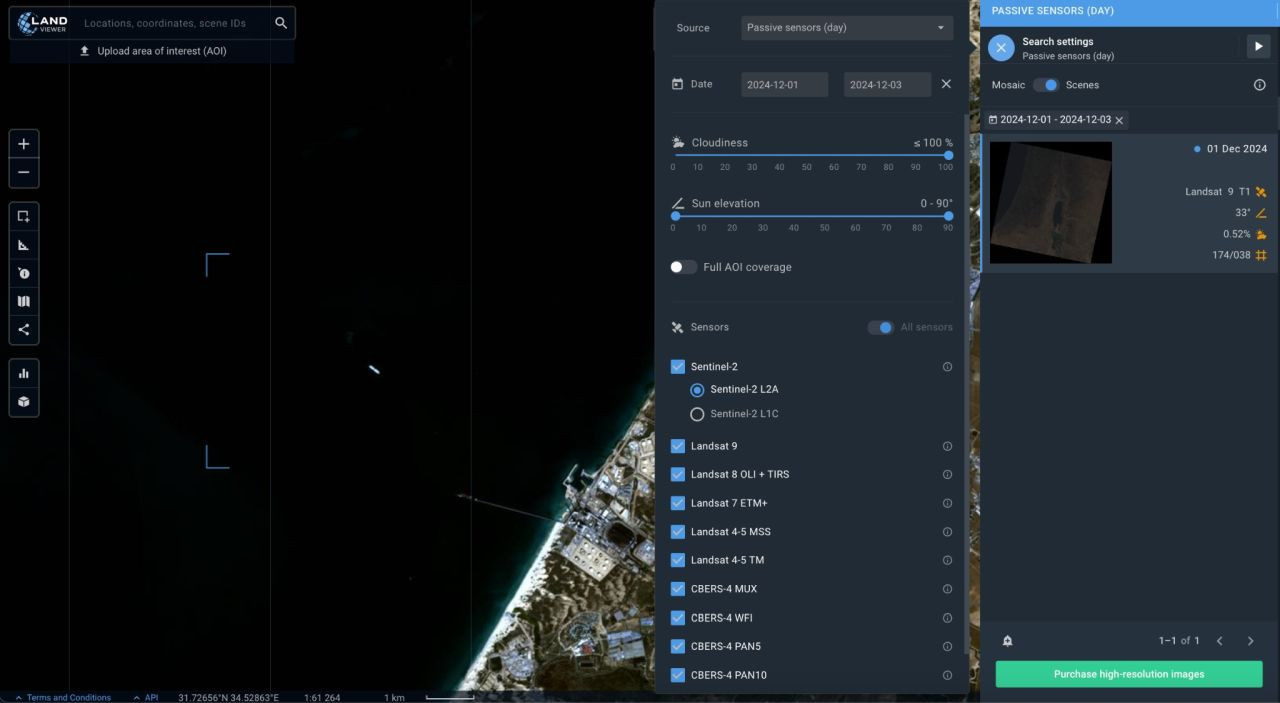
Task: Open the Landsat 9 scene thumbnail
Action: point(1051,203)
